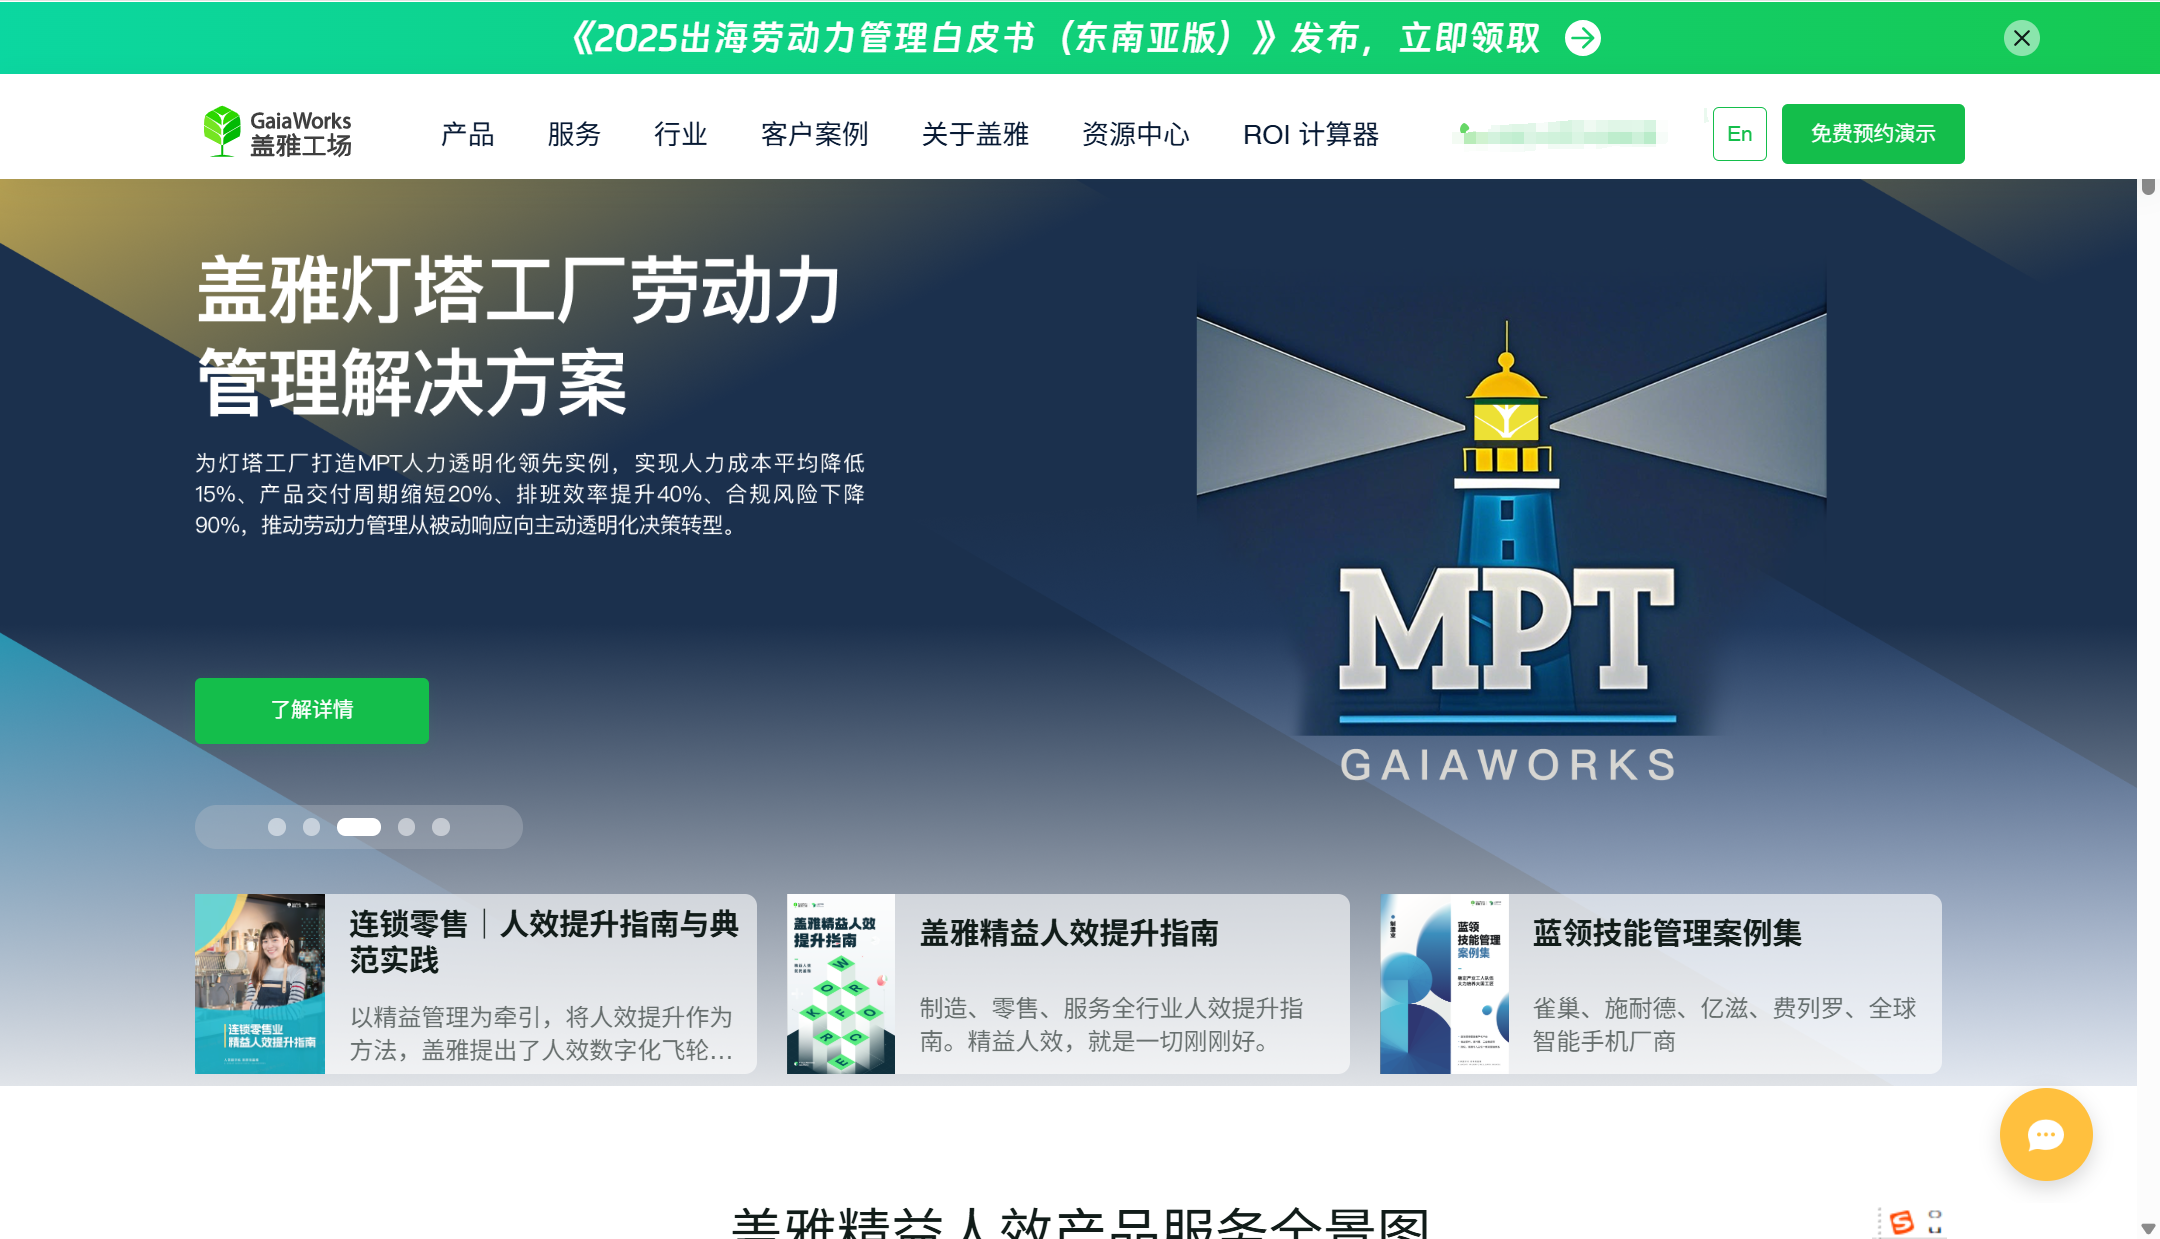The image size is (2160, 1239).
Task: Open the 资源中心 dropdown
Action: point(1134,134)
